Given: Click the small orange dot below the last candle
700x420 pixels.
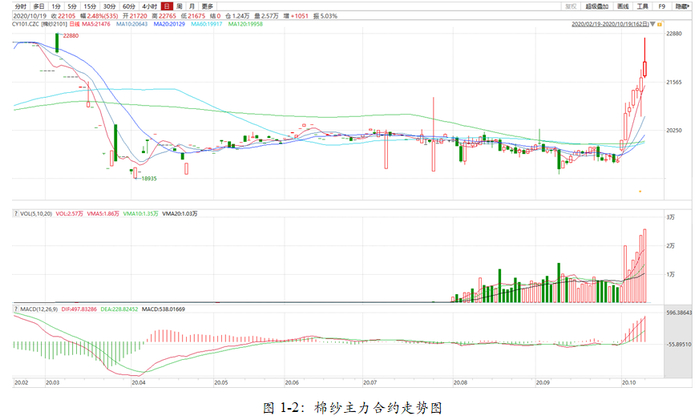Looking at the screenshot, I should coord(640,191).
